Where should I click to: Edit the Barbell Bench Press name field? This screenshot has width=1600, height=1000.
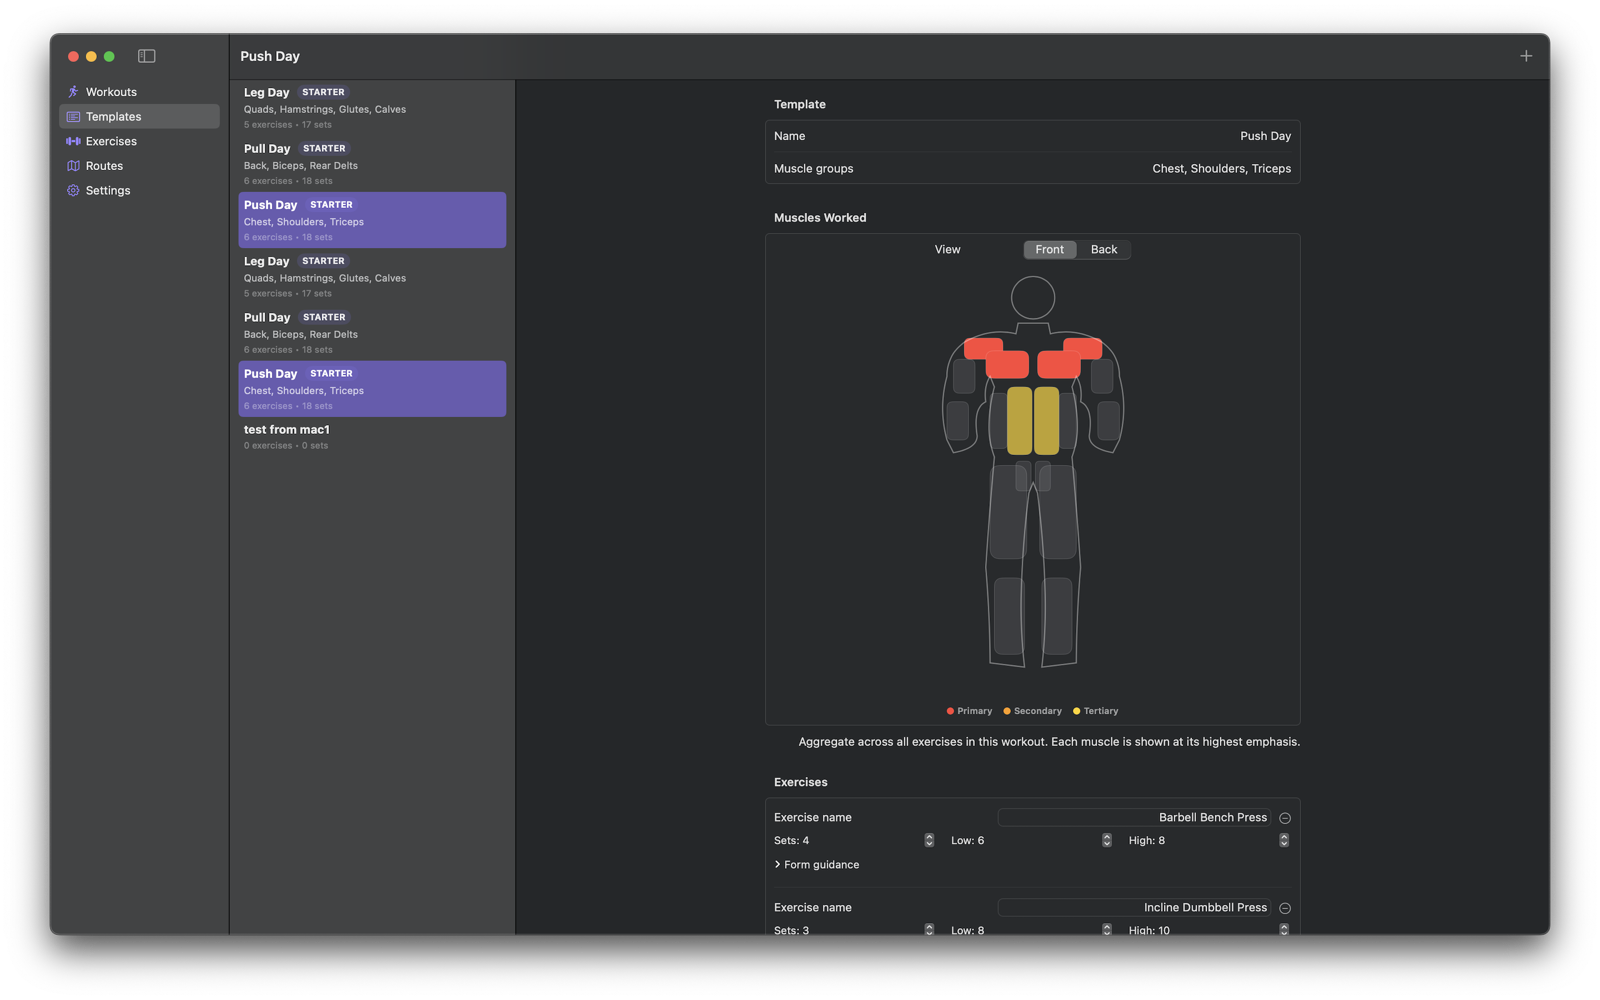[x=1134, y=818]
